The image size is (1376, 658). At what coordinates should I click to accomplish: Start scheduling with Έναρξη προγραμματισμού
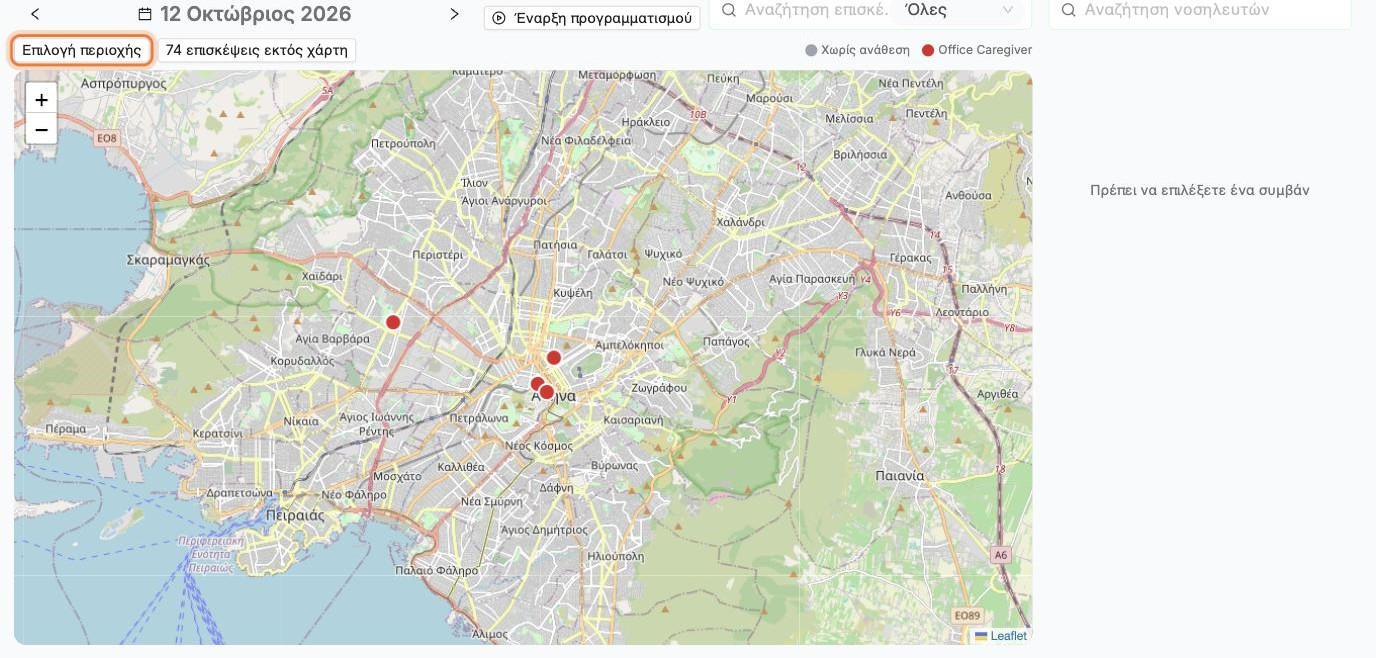point(592,18)
